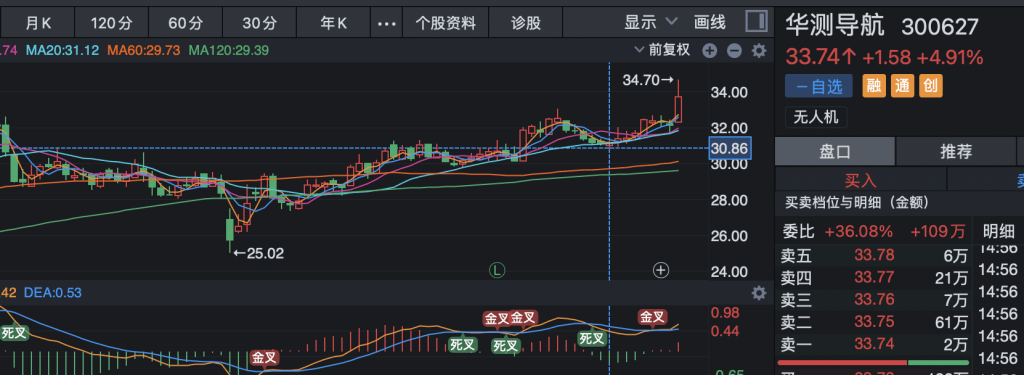Expand the 显示 display dropdown
1024x375 pixels.
tap(650, 23)
